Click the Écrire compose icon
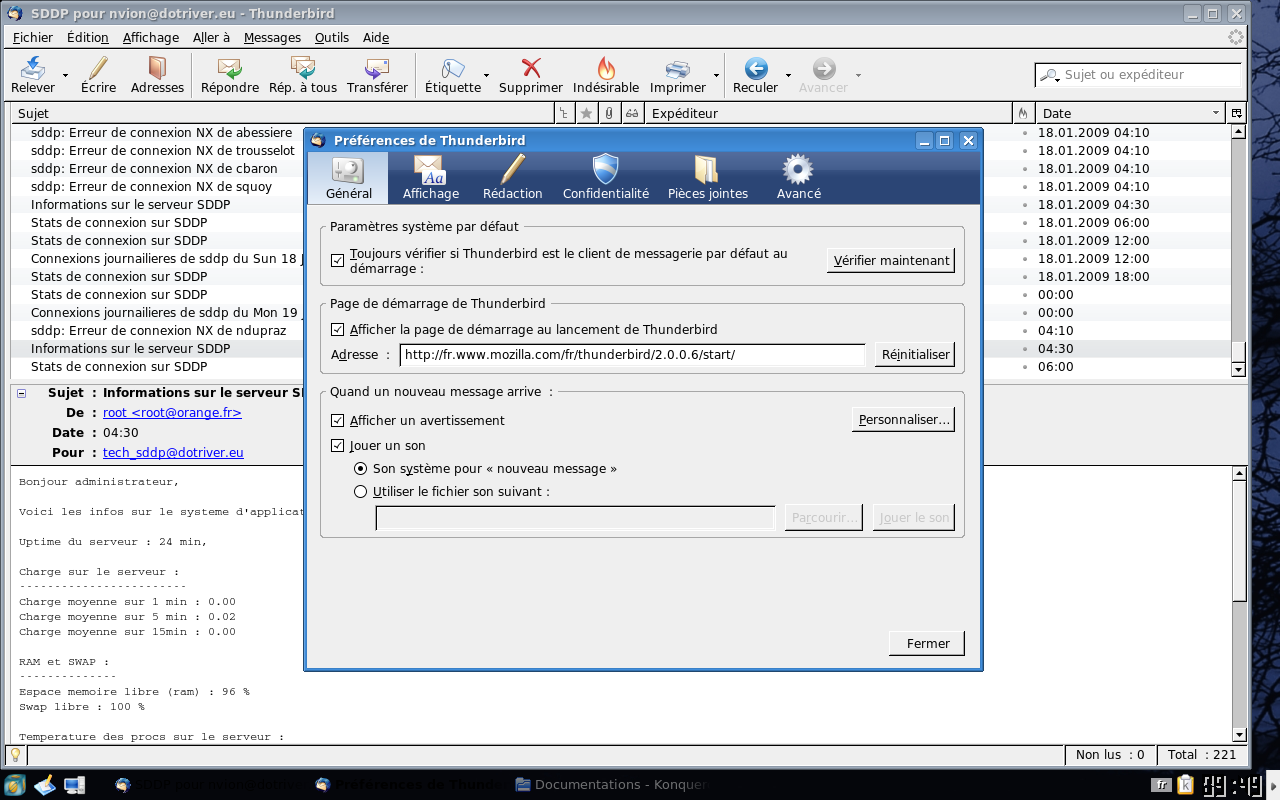This screenshot has height=800, width=1280. pos(98,69)
